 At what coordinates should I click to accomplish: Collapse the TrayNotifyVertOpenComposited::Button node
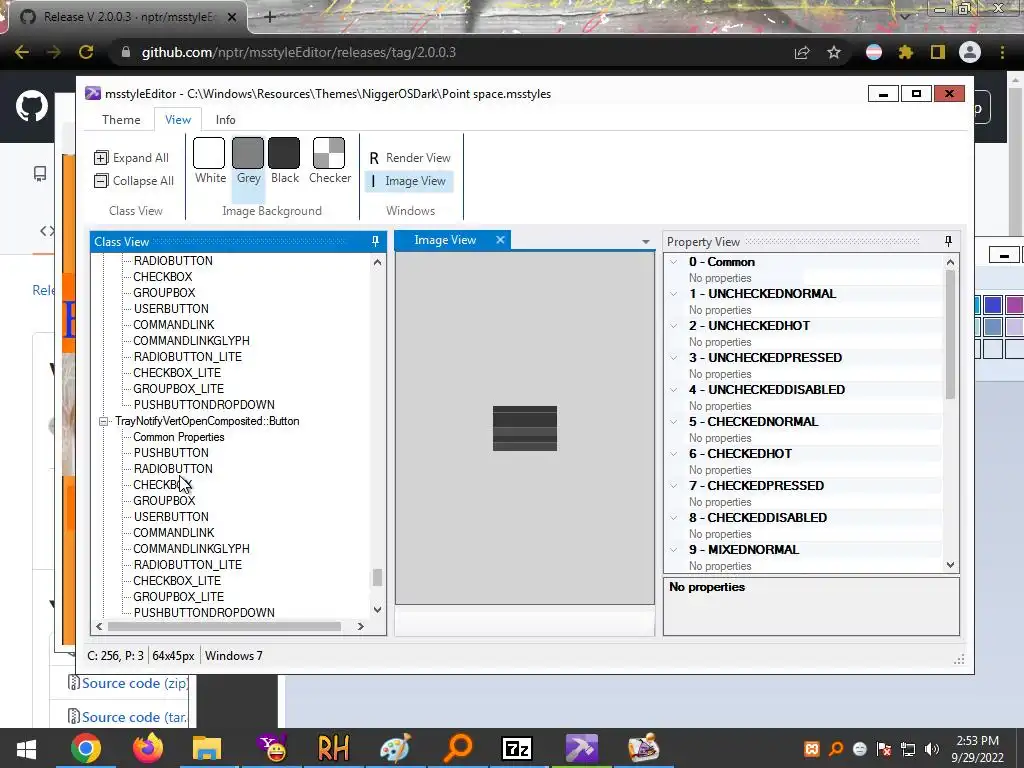pos(103,421)
